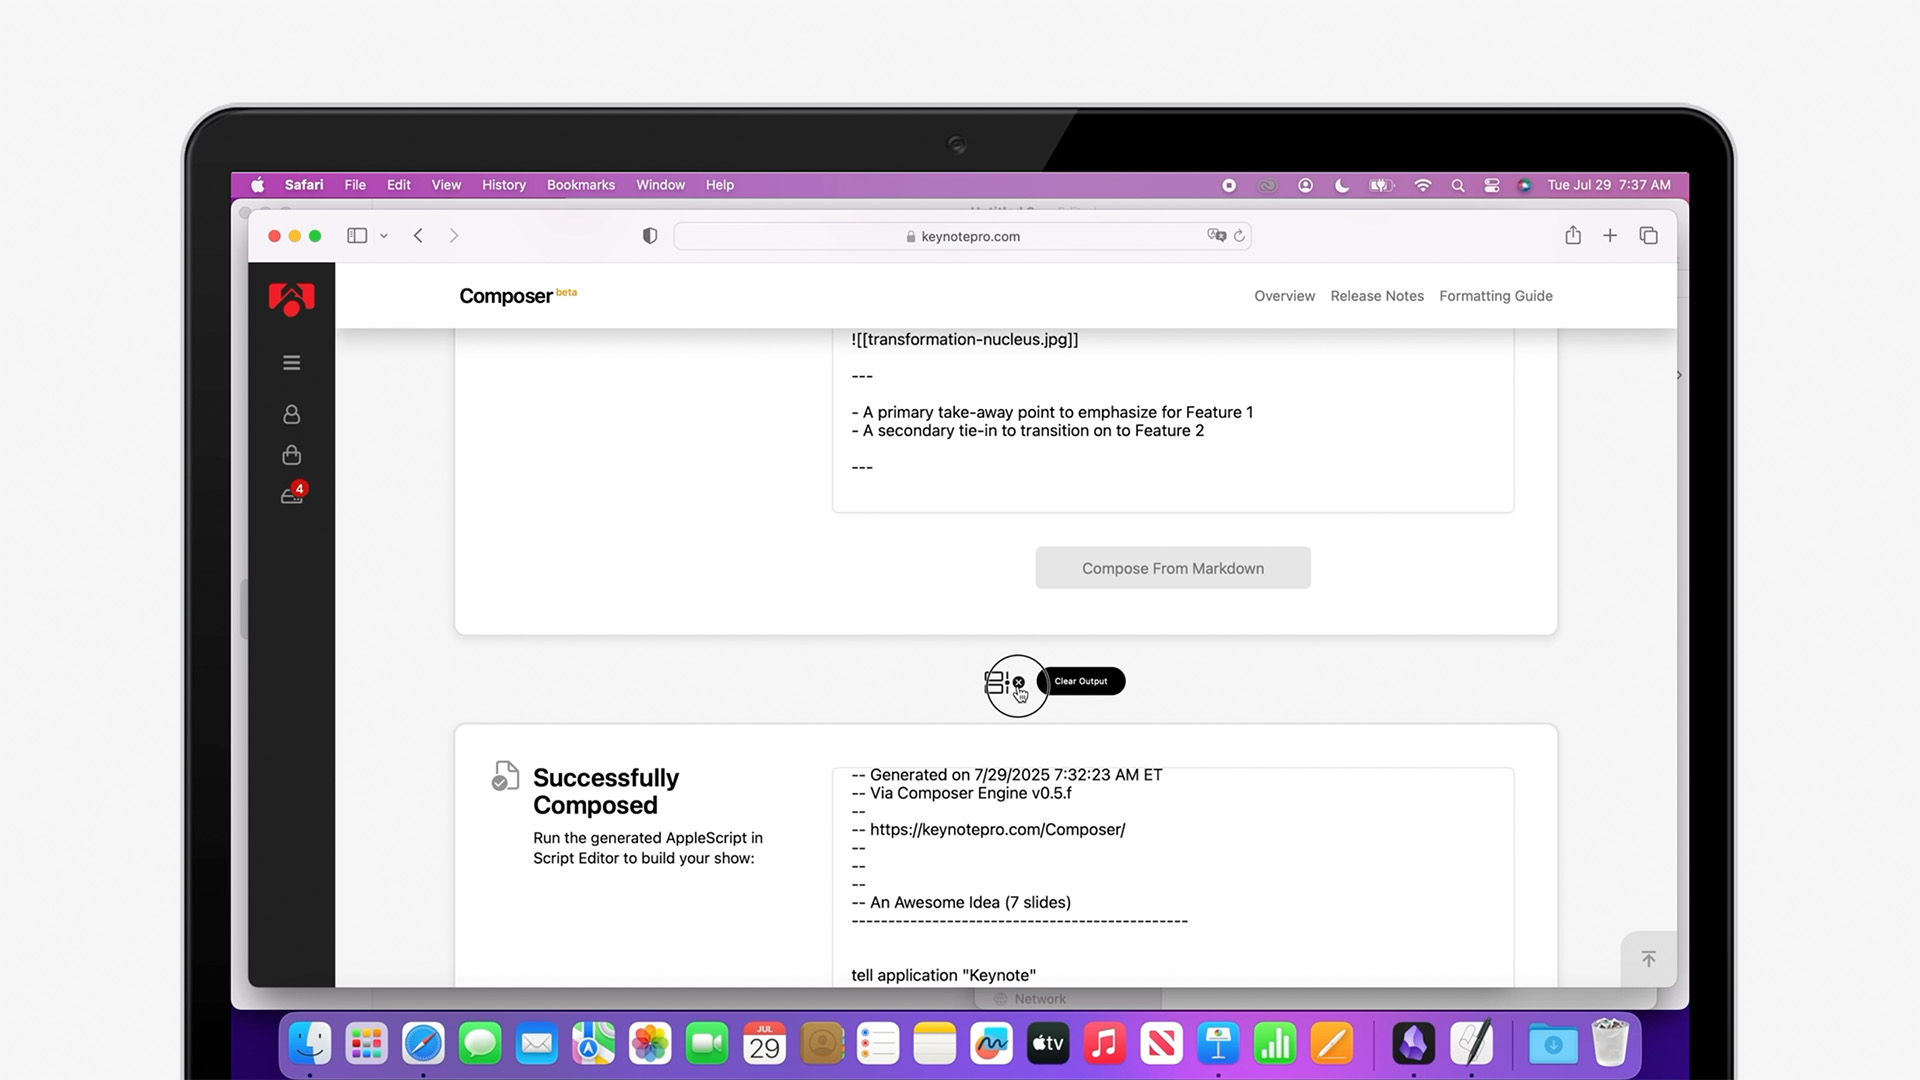The width and height of the screenshot is (1920, 1080).
Task: Open the shopping bag icon in sidebar
Action: pos(291,455)
